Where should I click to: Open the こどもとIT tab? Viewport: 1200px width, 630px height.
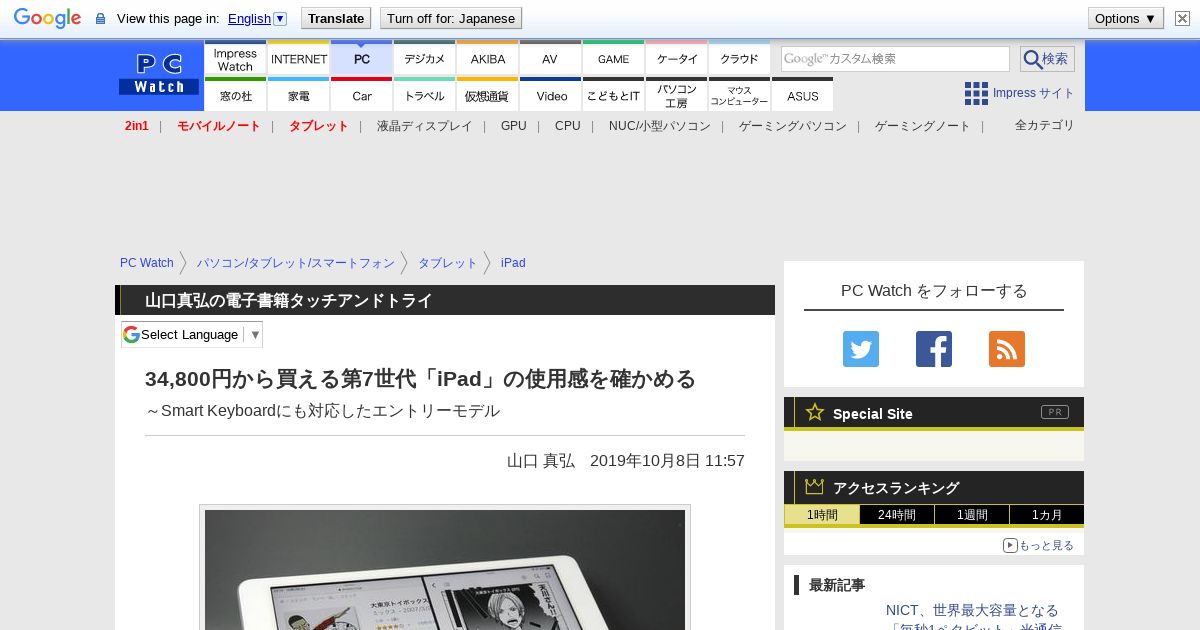[x=613, y=95]
